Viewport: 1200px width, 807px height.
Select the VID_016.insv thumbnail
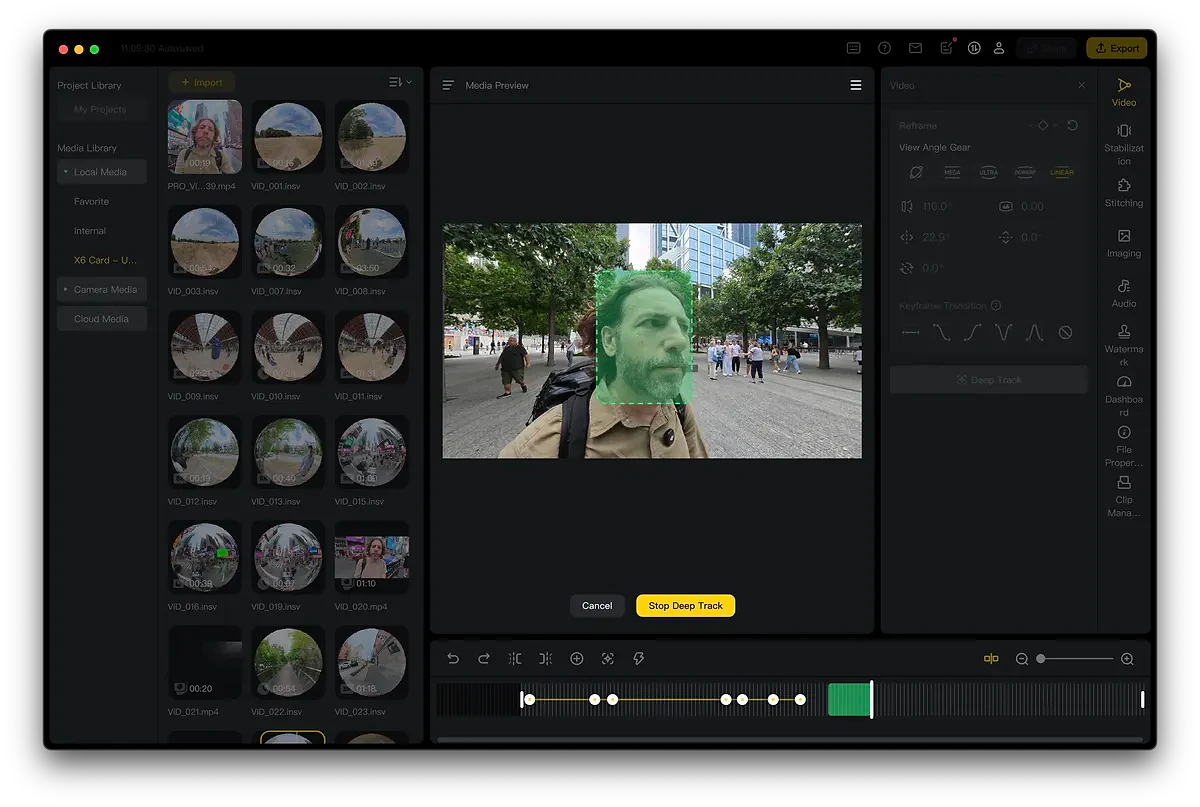click(x=205, y=555)
